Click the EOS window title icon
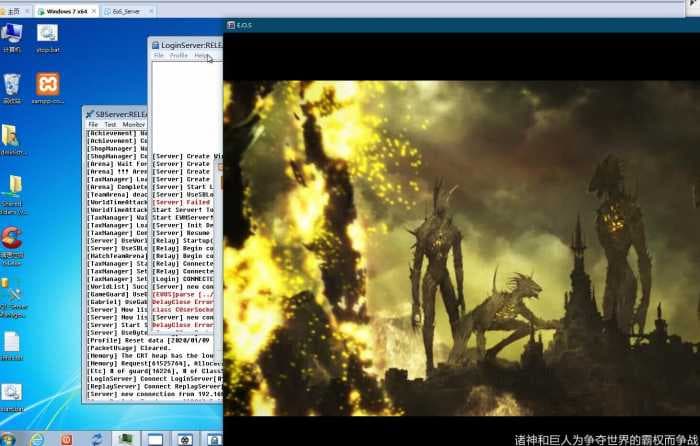This screenshot has height=446, width=700. click(231, 25)
